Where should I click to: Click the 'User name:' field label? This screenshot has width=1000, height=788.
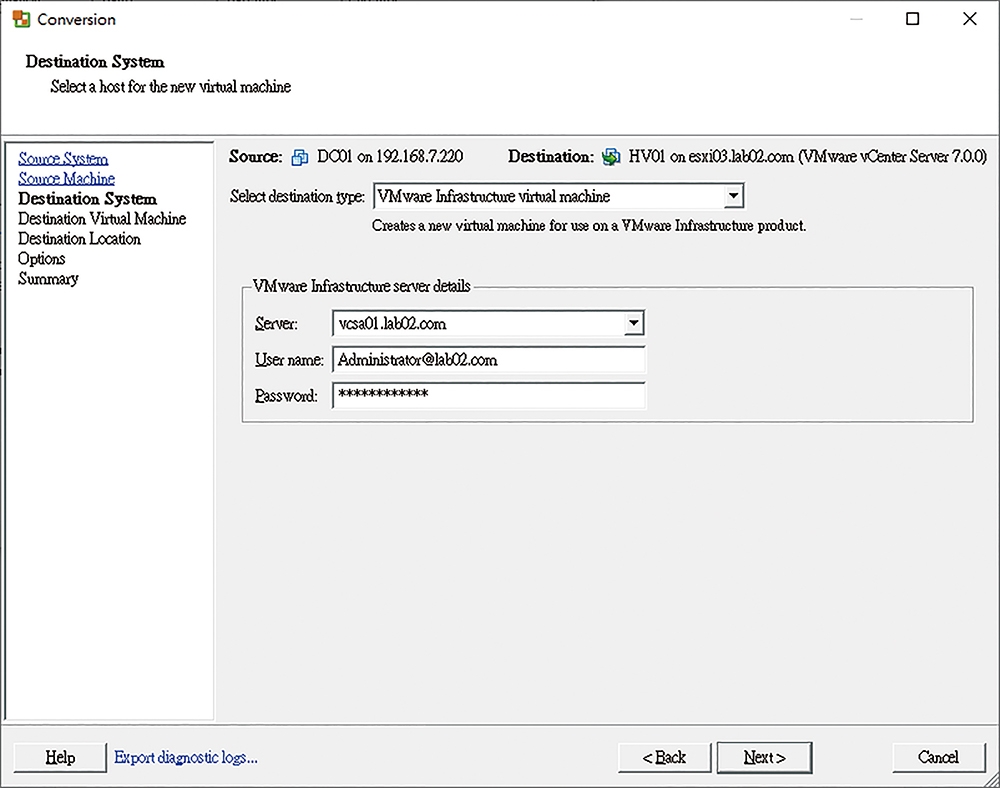pos(289,360)
